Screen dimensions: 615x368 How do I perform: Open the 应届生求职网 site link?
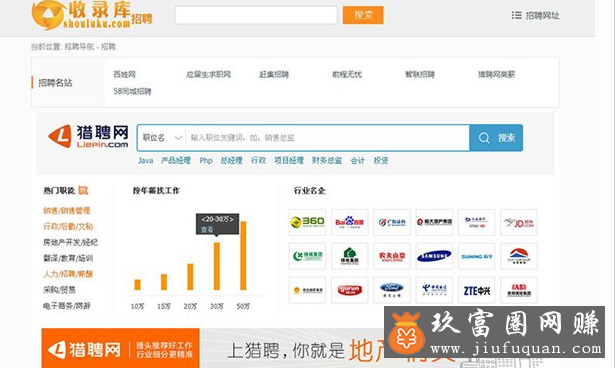pyautogui.click(x=208, y=74)
